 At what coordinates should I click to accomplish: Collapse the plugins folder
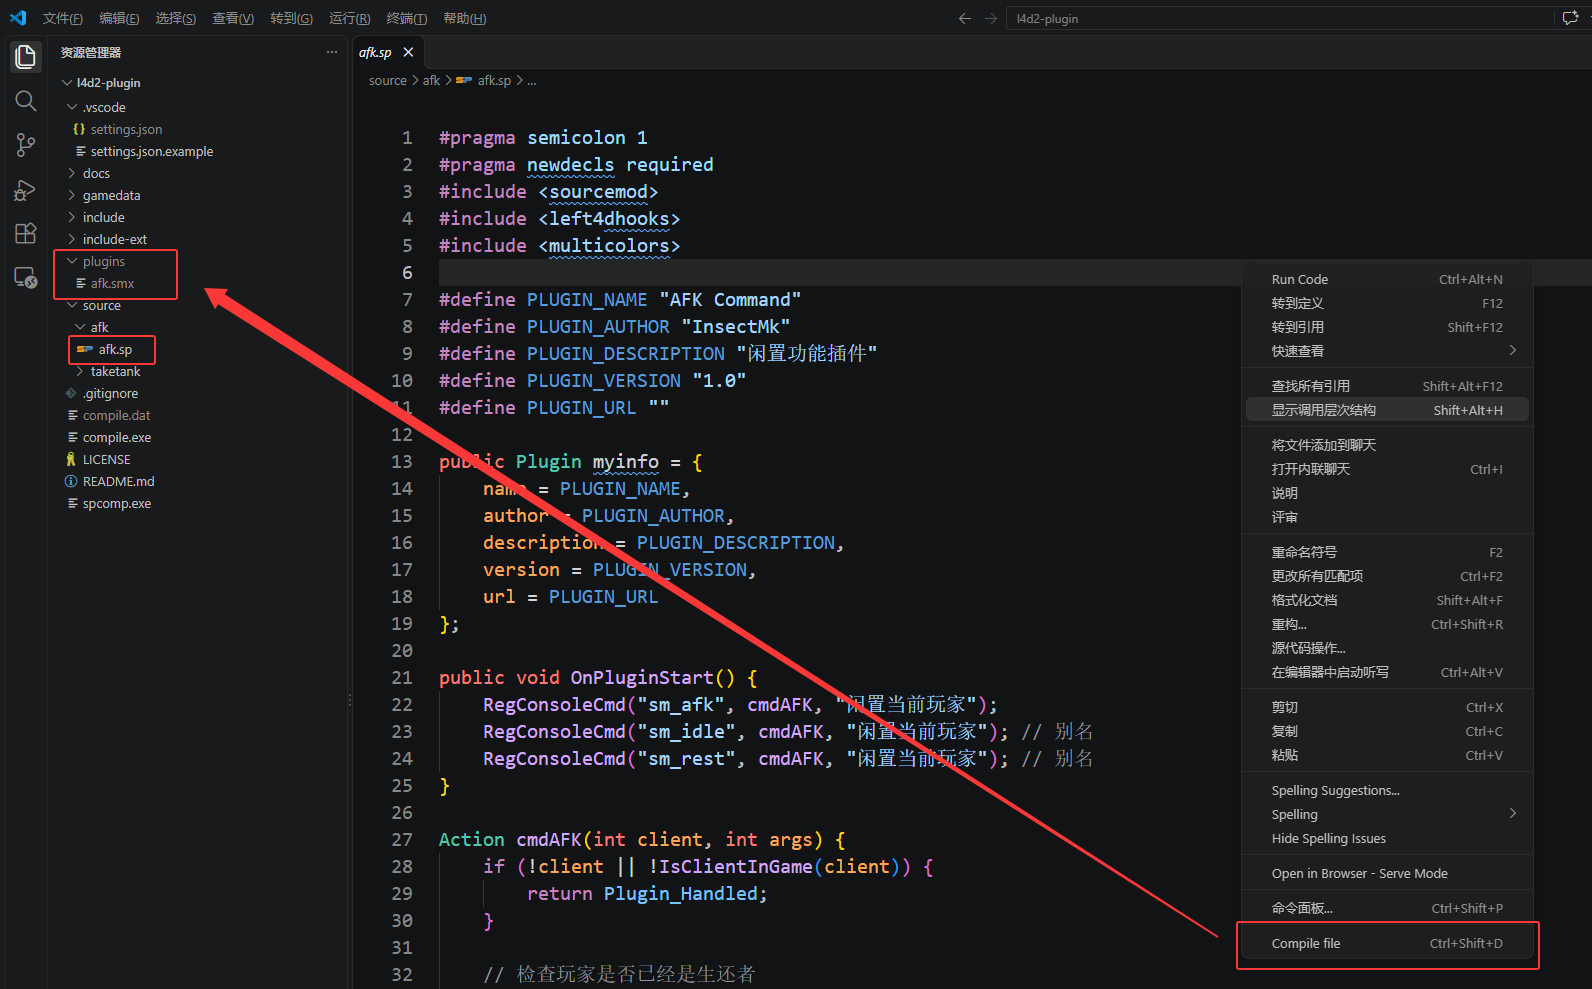pos(104,261)
